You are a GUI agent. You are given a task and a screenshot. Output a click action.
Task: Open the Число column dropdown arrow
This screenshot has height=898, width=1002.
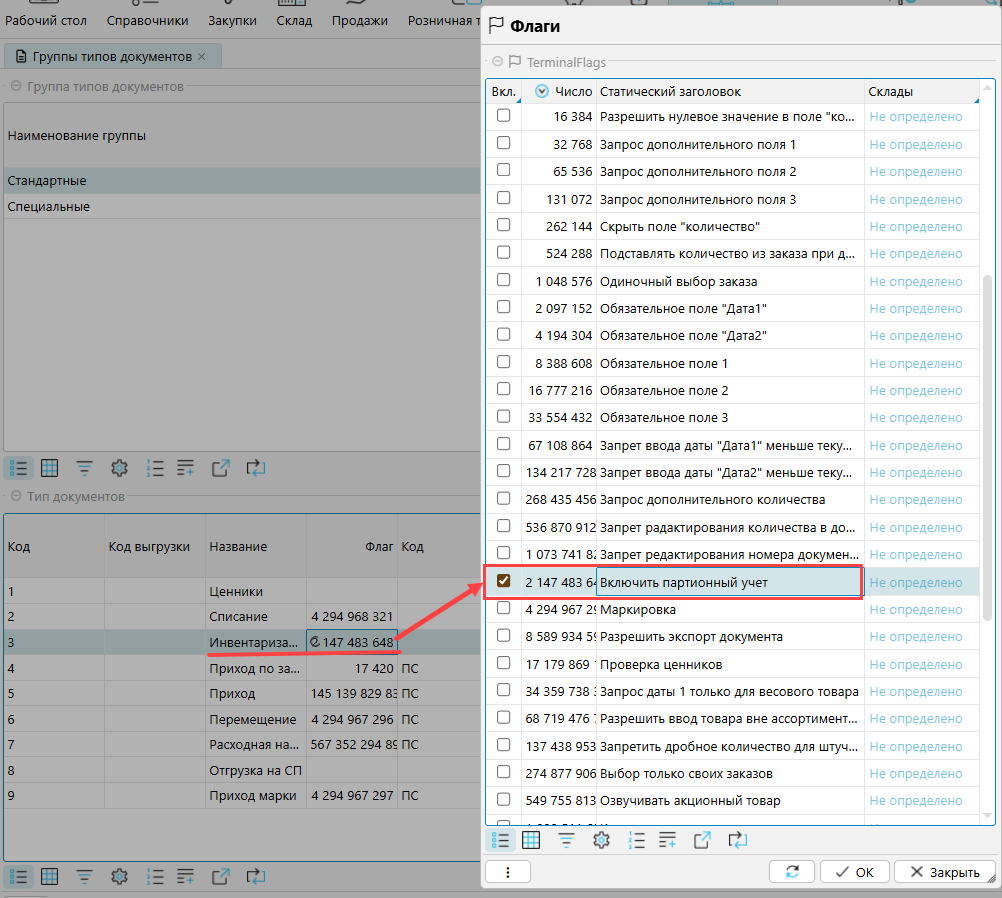542,92
